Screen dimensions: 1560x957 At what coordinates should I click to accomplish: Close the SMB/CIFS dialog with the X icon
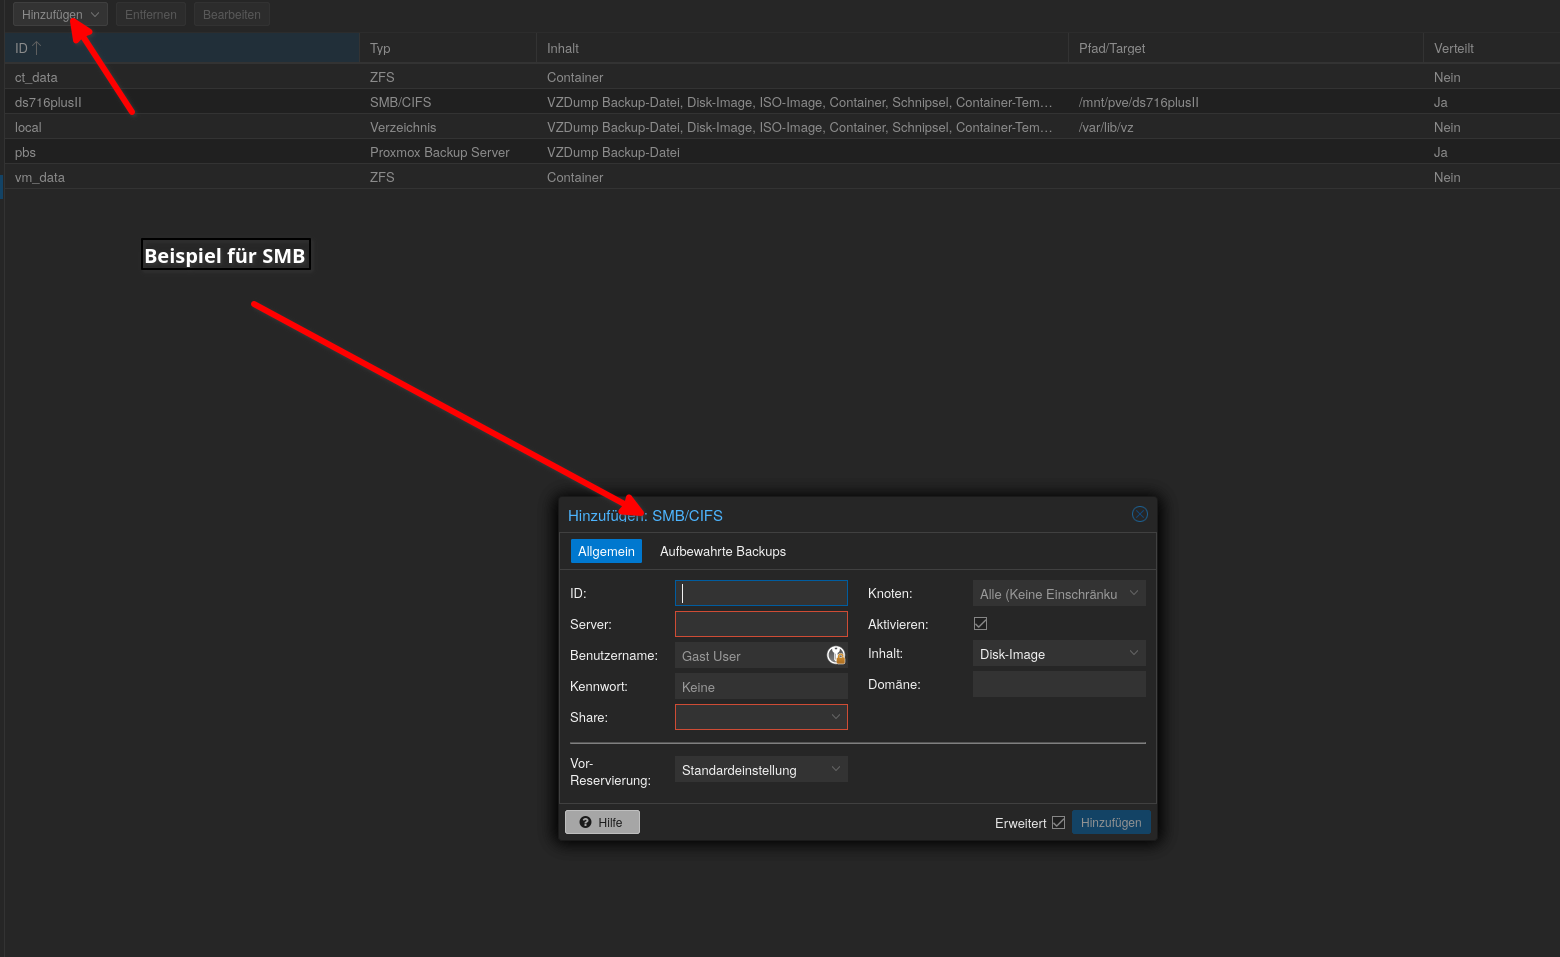(1139, 514)
